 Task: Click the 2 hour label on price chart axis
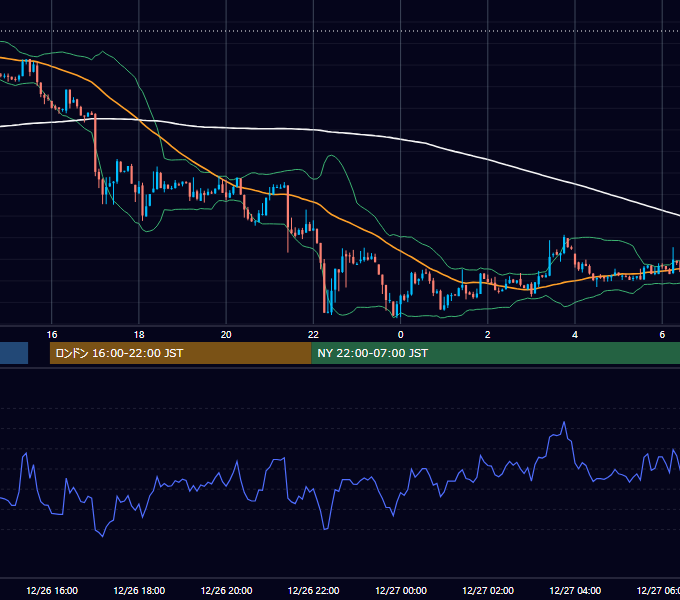(x=487, y=335)
